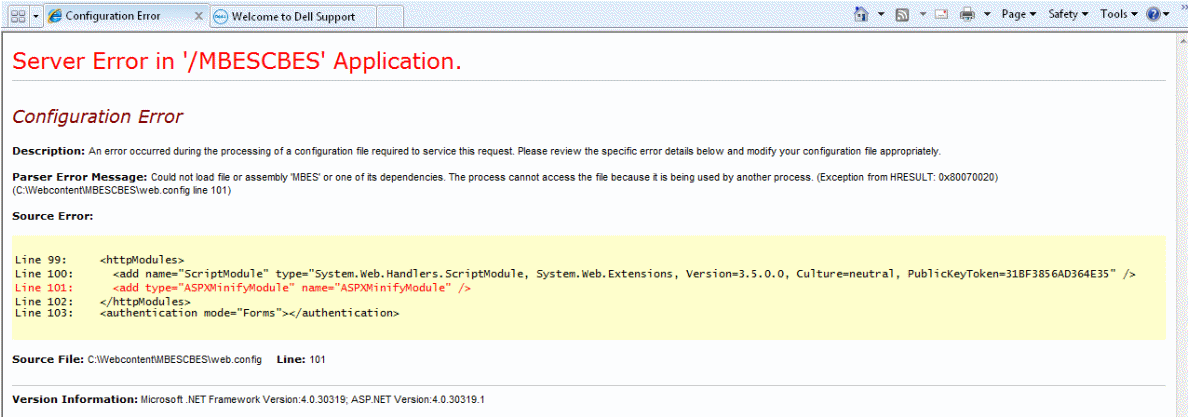The height and width of the screenshot is (417, 1188).
Task: Expand the Home button dropdown arrow
Action: click(x=881, y=14)
